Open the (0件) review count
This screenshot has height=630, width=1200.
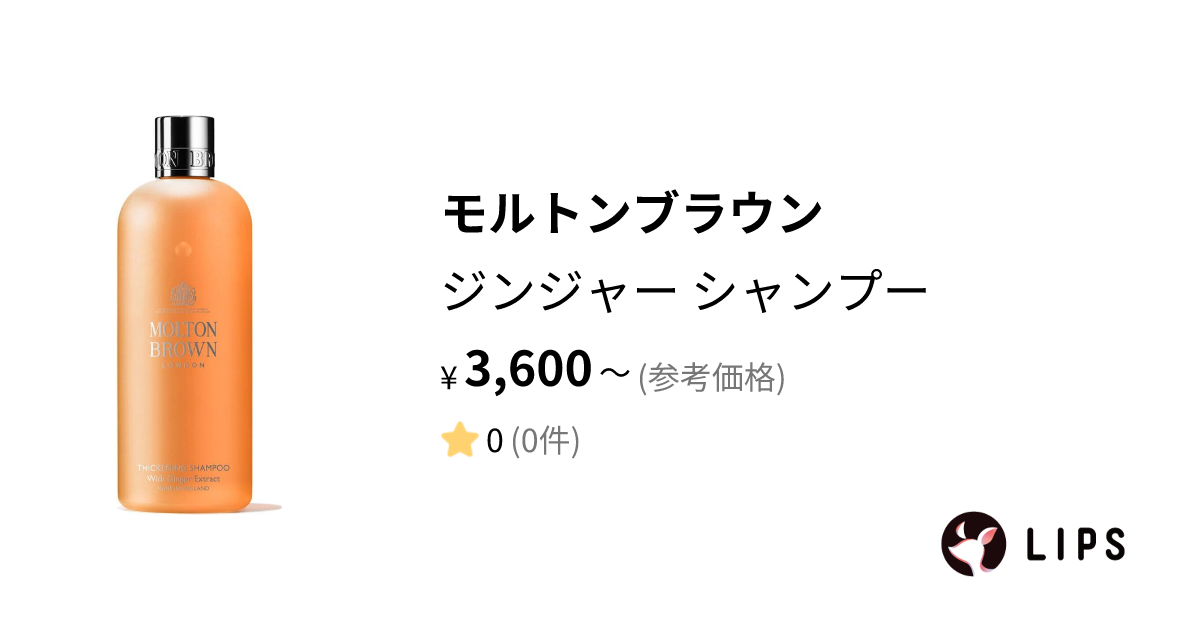[x=545, y=441]
